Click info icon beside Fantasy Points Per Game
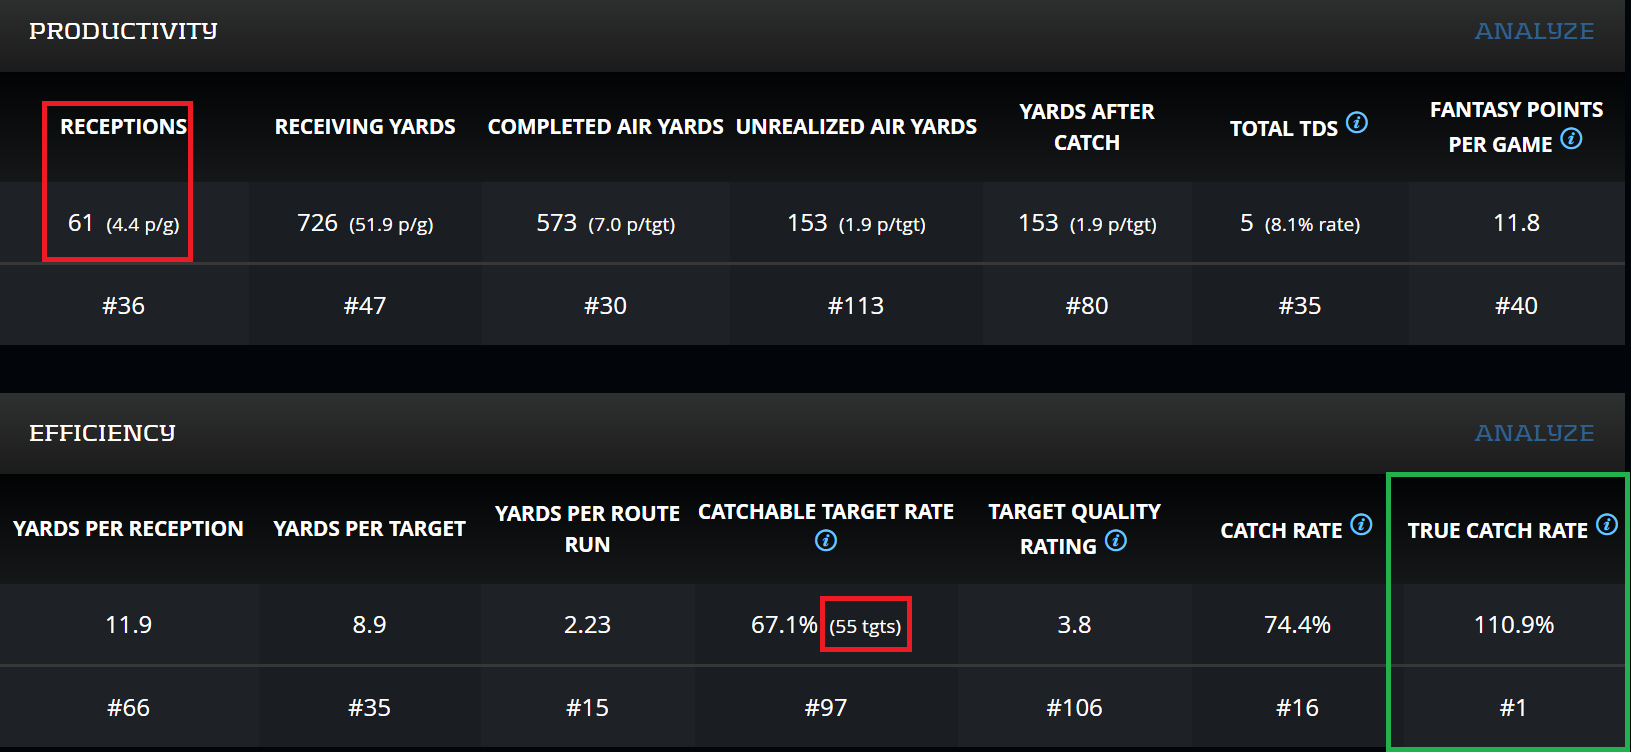This screenshot has width=1631, height=752. click(x=1571, y=139)
